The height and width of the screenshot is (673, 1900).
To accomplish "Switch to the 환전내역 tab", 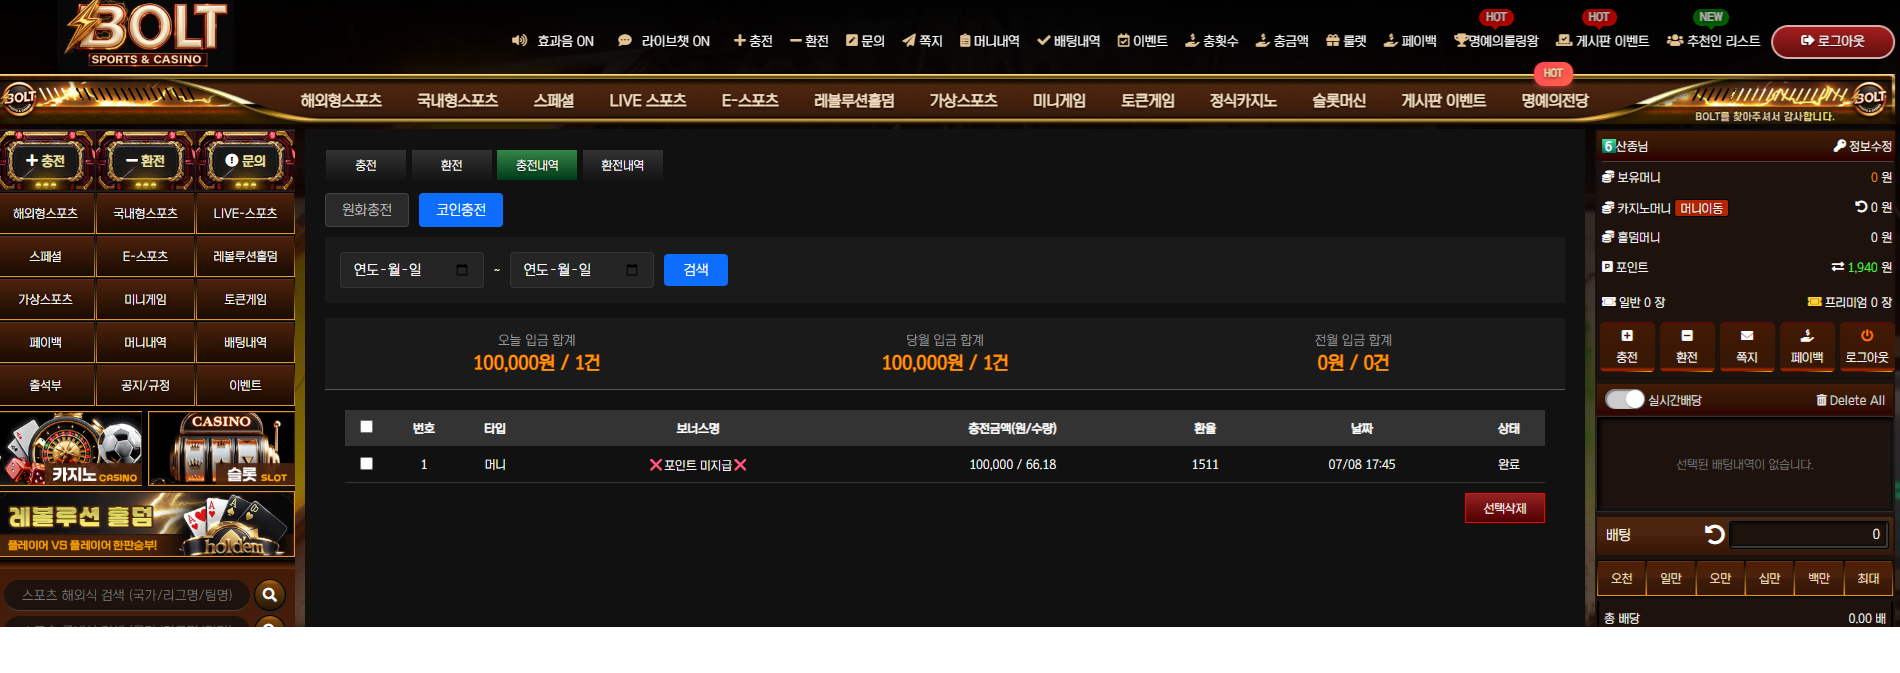I will 622,165.
